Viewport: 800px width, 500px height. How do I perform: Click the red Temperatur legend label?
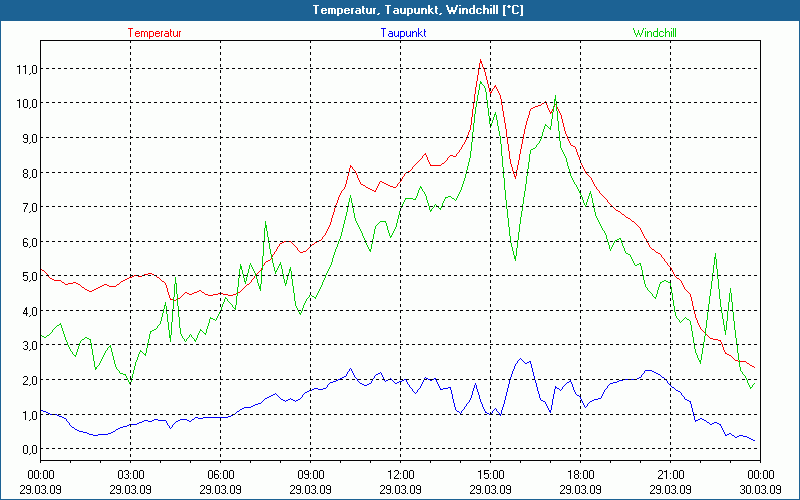(x=155, y=33)
